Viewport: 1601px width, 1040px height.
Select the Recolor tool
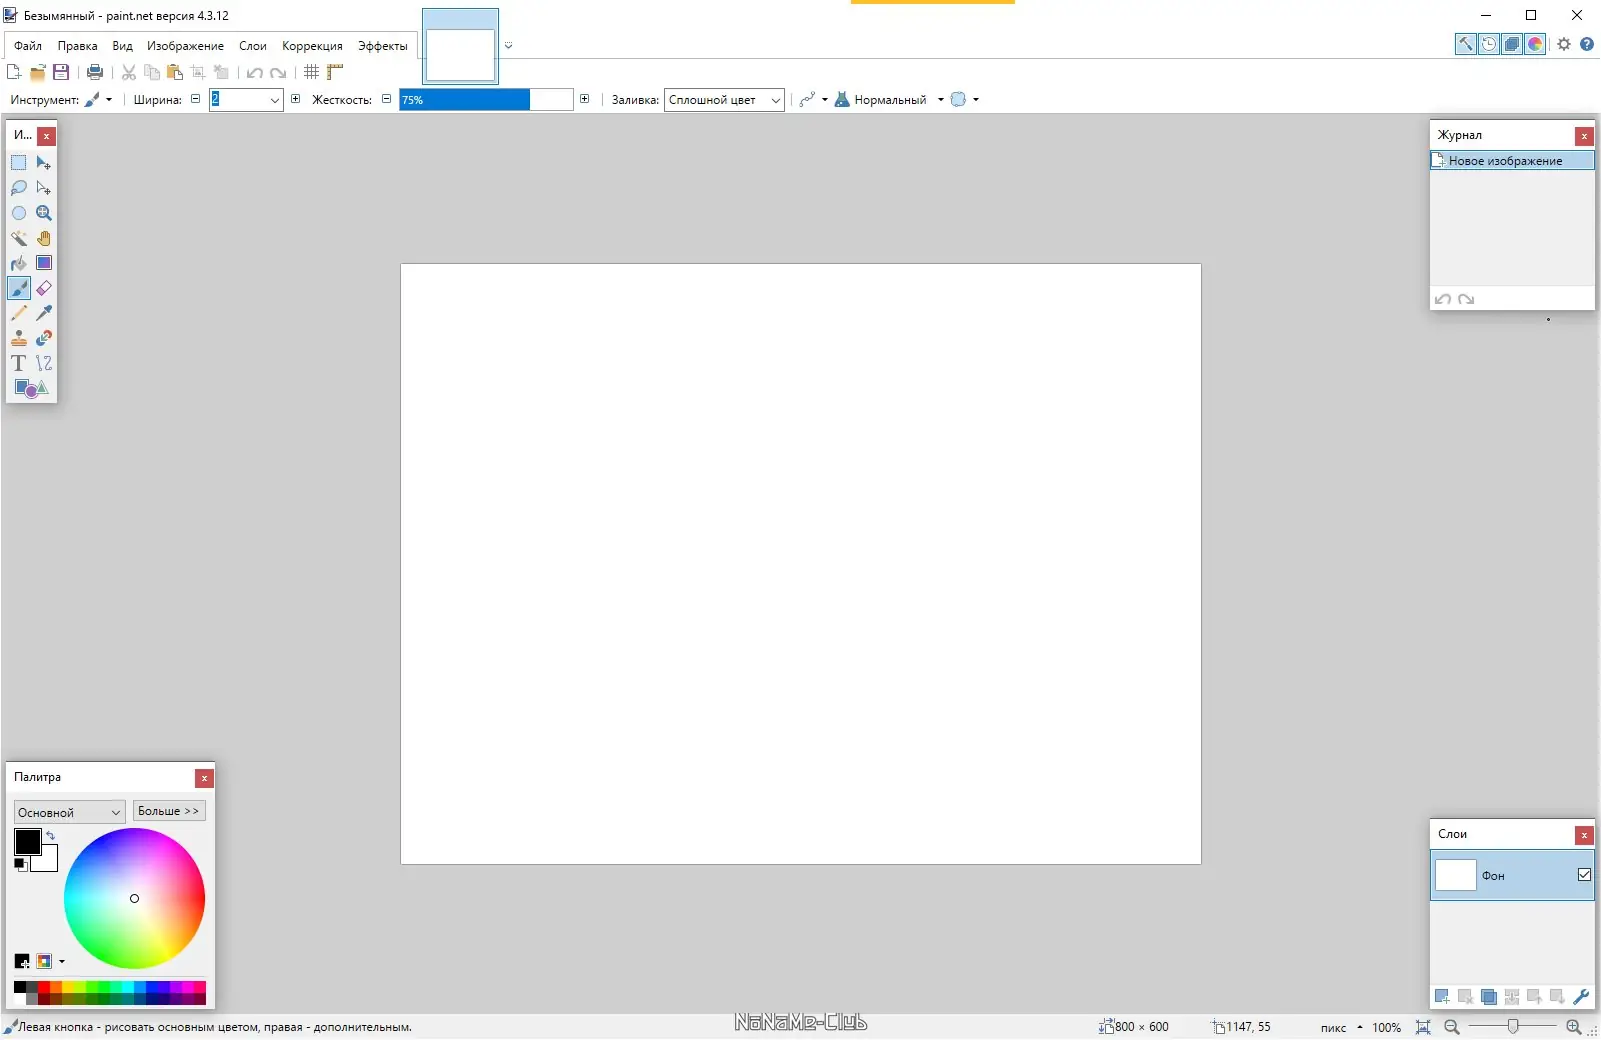coord(44,338)
